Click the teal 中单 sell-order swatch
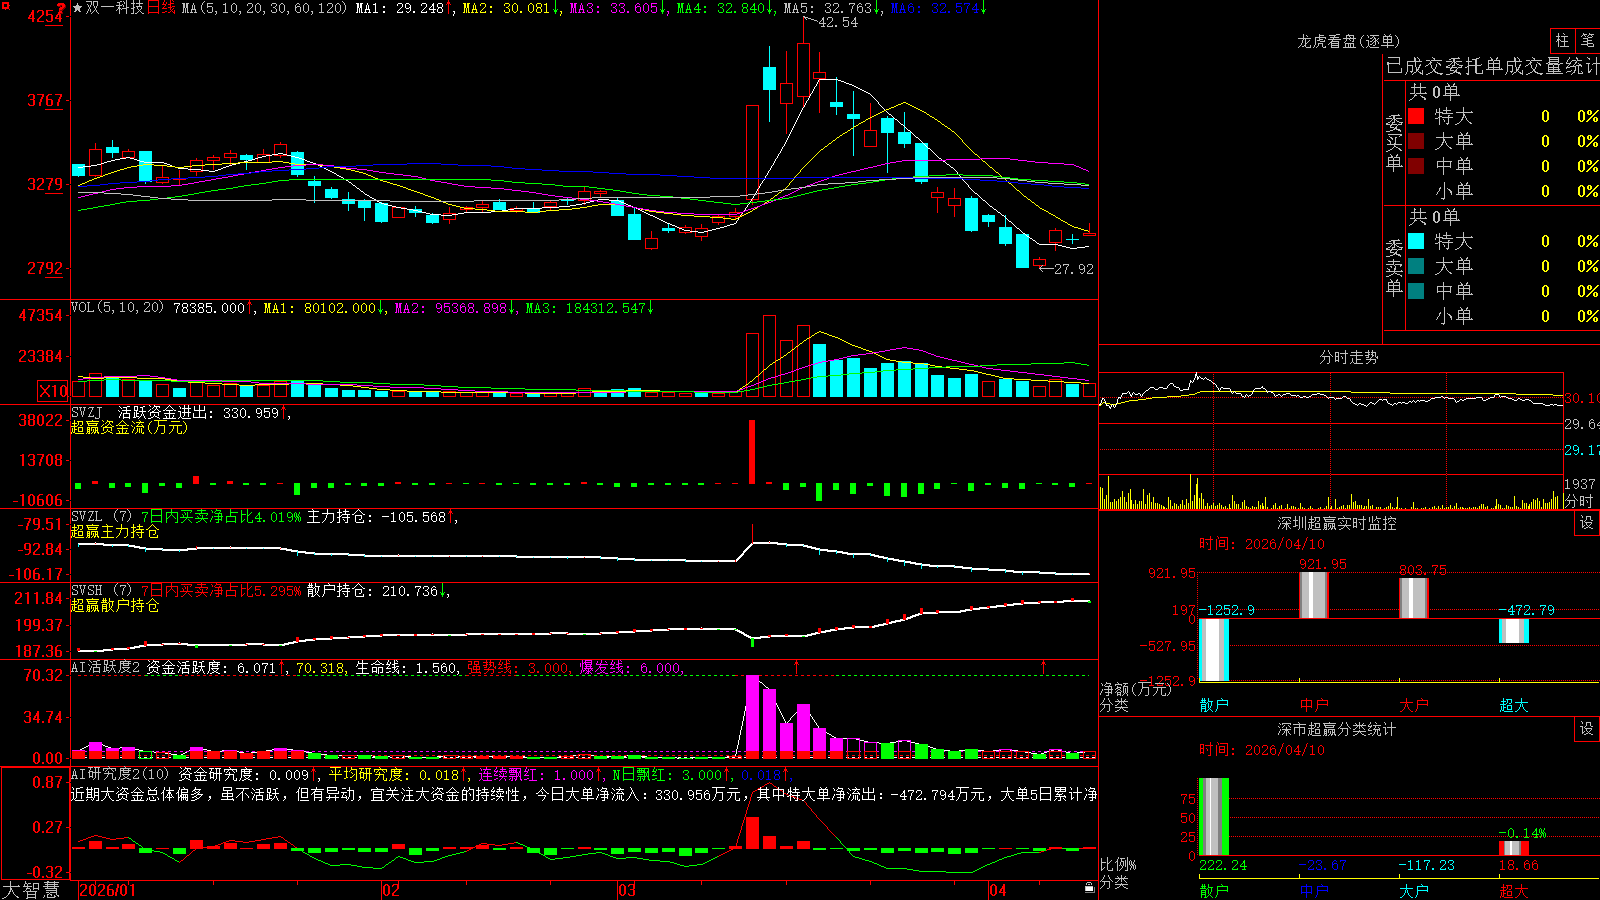The width and height of the screenshot is (1600, 900). [1416, 291]
